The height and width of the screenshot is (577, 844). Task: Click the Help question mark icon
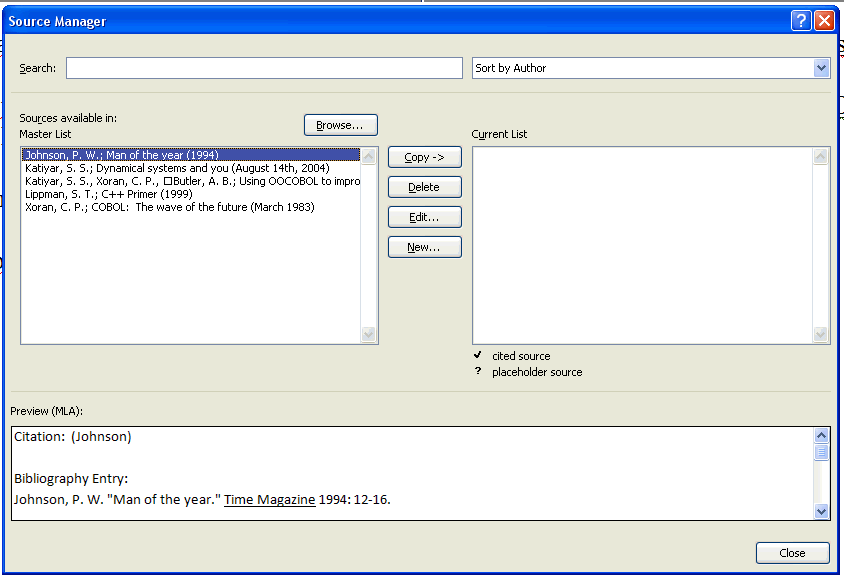click(800, 21)
